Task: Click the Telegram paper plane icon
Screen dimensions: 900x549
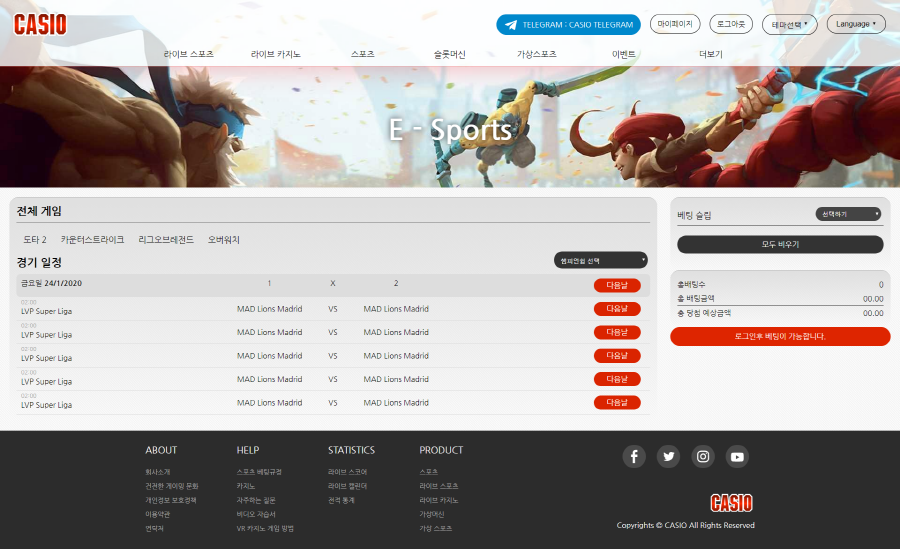Action: coord(511,25)
